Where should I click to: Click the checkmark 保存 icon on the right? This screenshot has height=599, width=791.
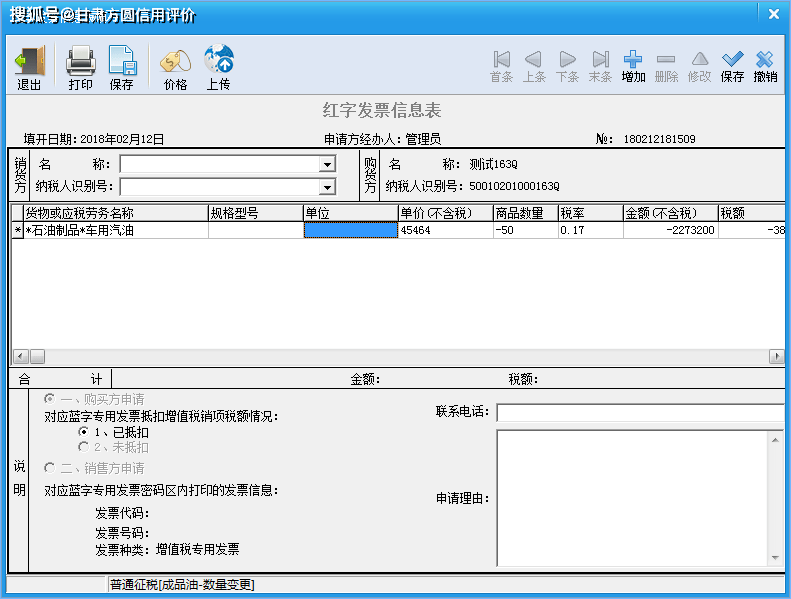click(732, 60)
